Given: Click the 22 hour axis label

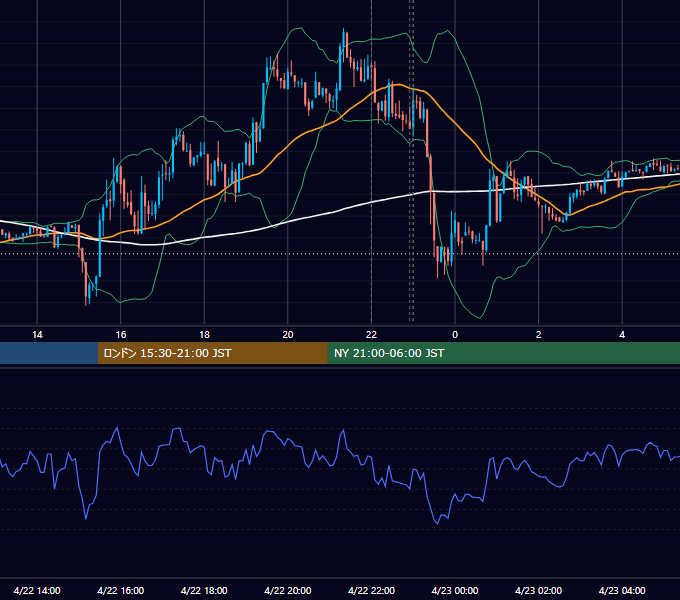Looking at the screenshot, I should click(x=371, y=335).
